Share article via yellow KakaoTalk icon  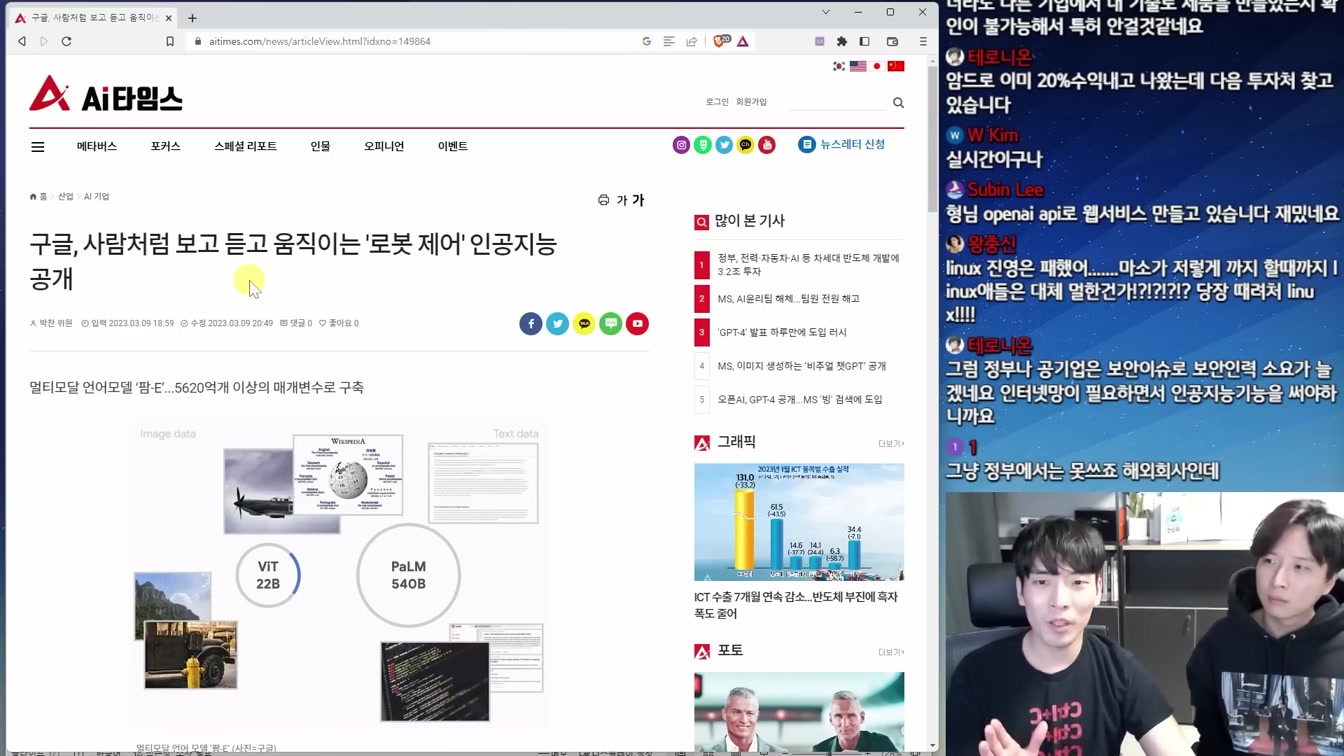click(x=584, y=324)
